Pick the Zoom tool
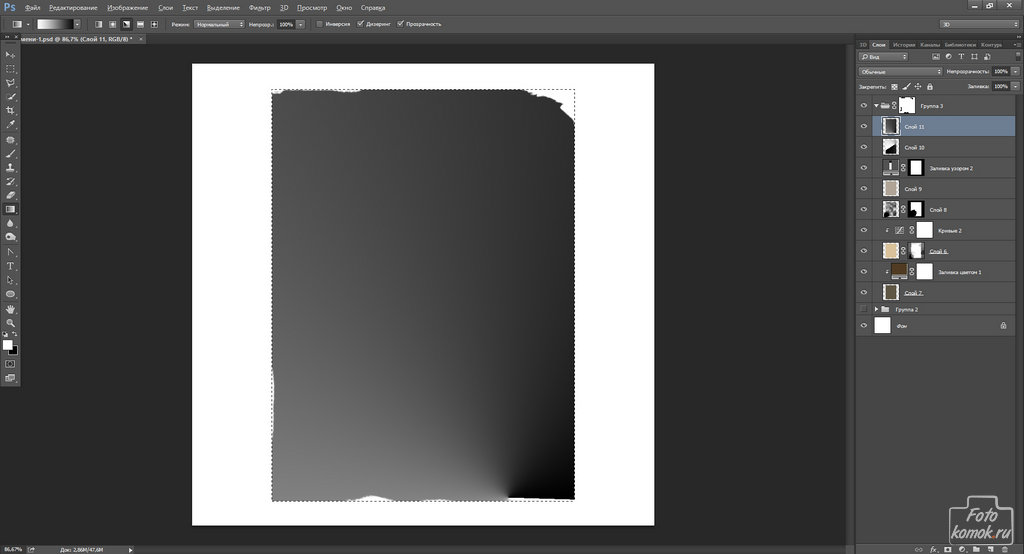The height and width of the screenshot is (554, 1024). click(11, 323)
